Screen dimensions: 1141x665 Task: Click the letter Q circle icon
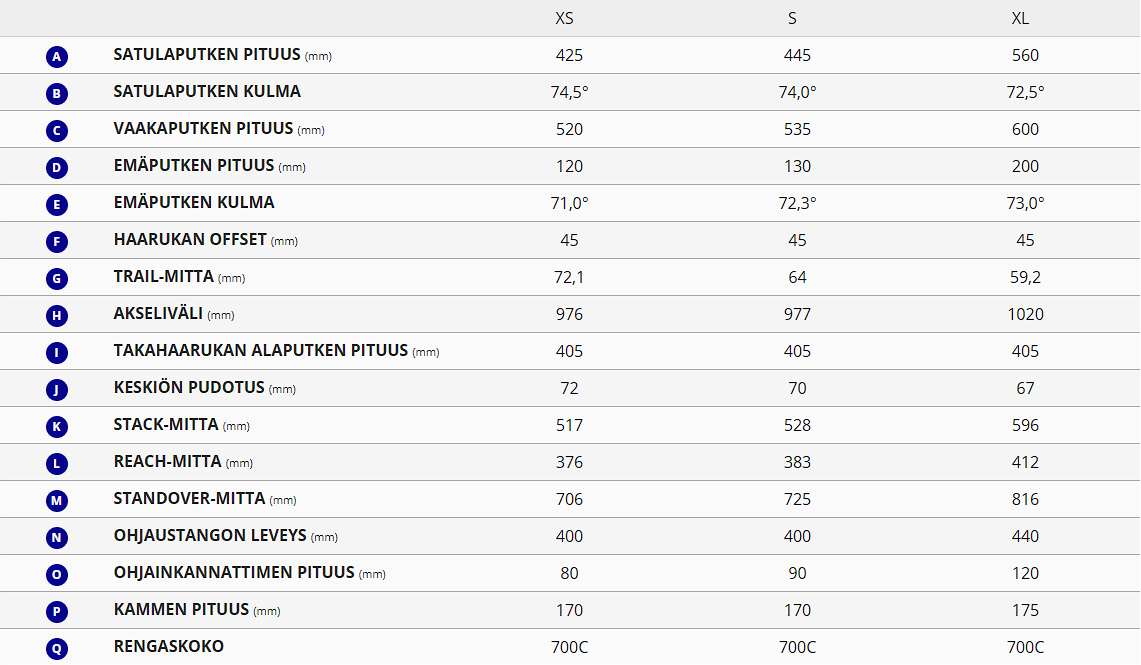click(57, 649)
